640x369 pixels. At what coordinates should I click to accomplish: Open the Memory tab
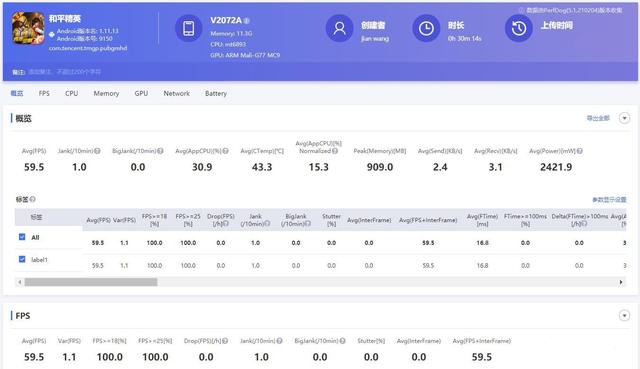[106, 93]
